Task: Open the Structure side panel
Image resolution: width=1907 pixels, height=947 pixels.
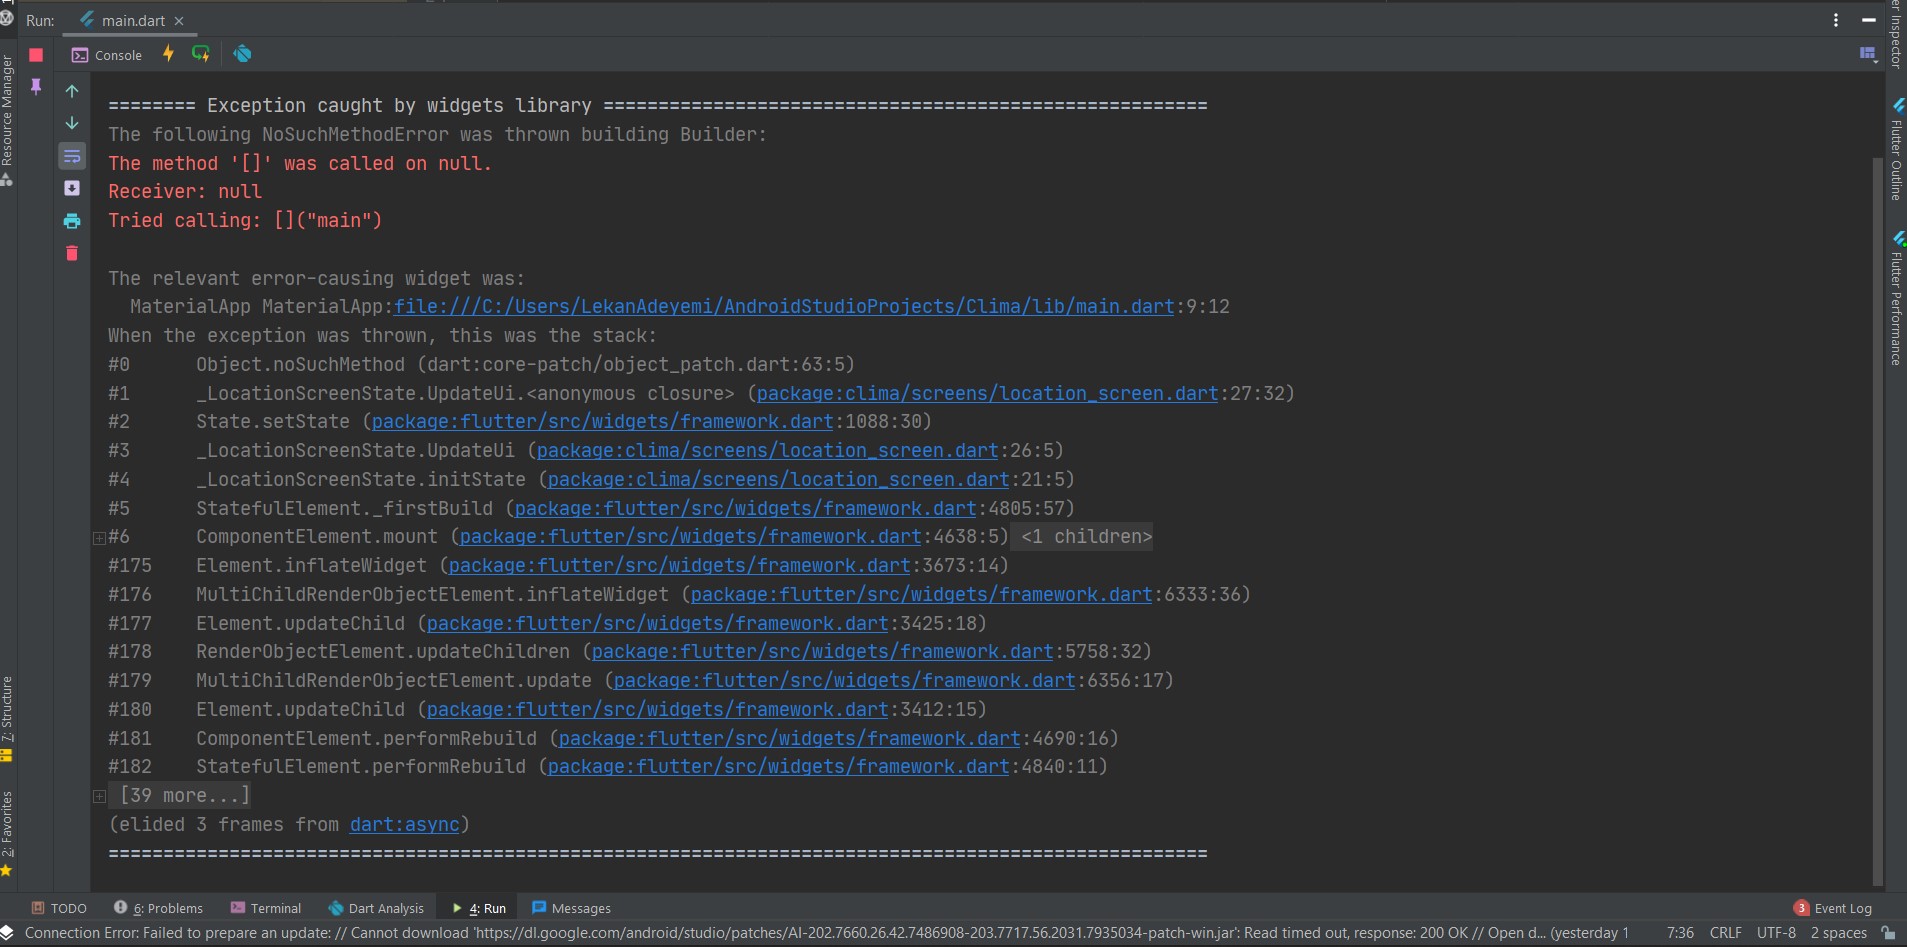Action: (7, 718)
